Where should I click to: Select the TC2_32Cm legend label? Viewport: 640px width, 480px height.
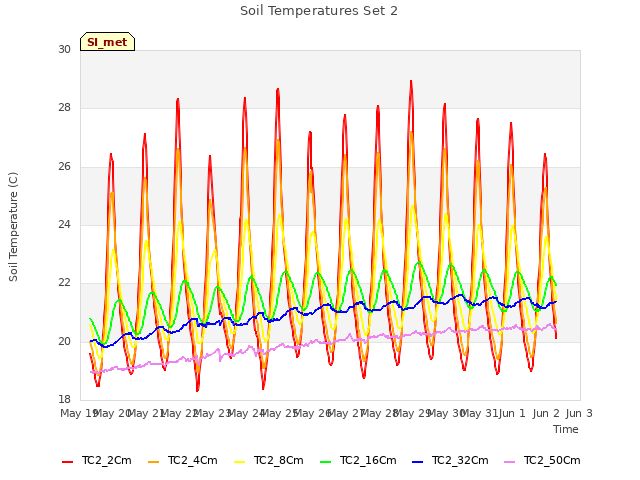pyautogui.click(x=460, y=460)
